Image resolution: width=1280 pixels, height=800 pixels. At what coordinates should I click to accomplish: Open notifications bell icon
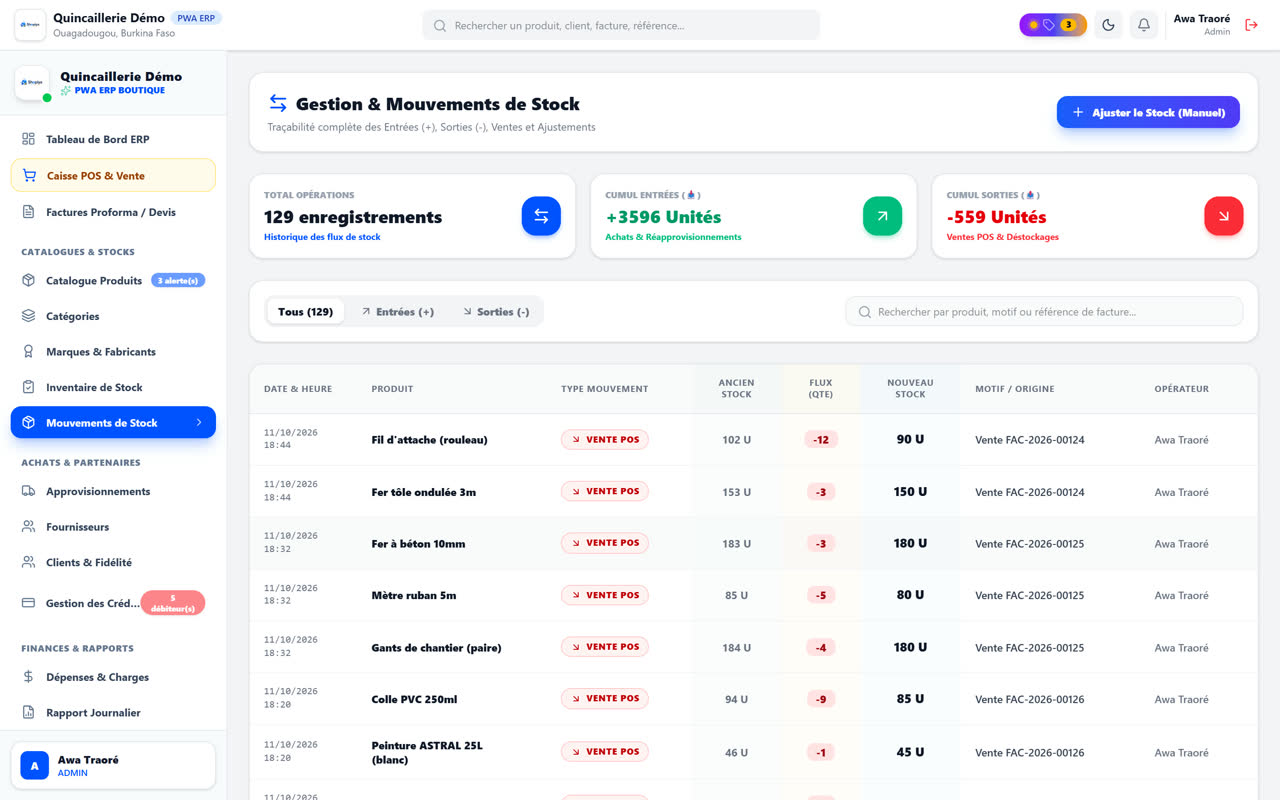(1144, 25)
